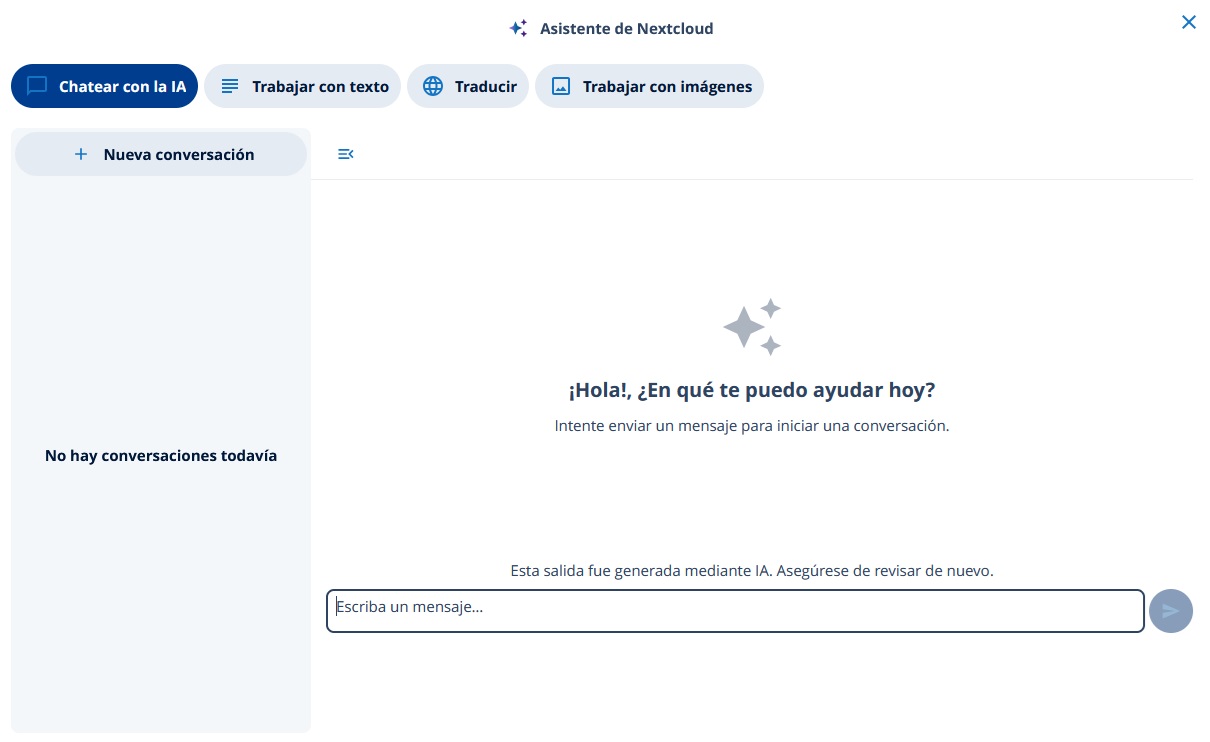Click the large sparkle icon above the greeting

(752, 326)
